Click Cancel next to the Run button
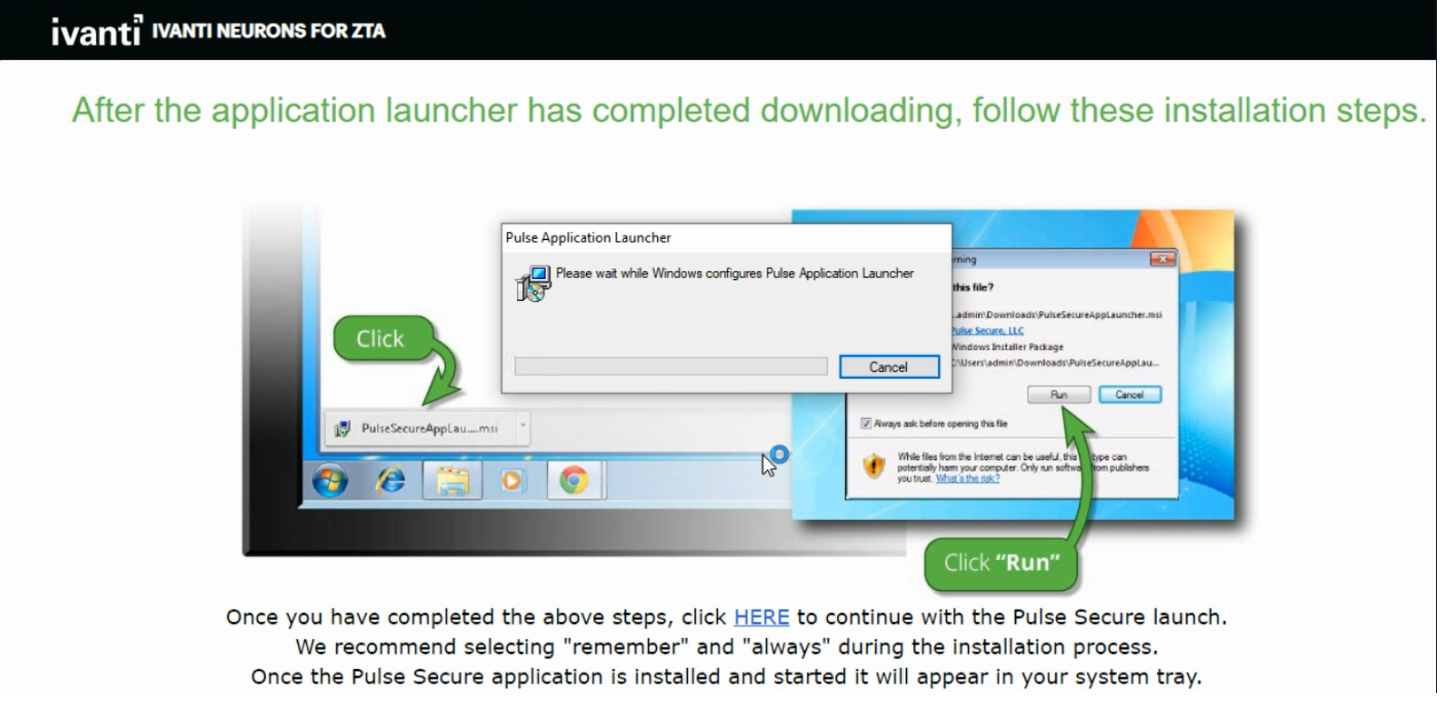 pos(1129,394)
